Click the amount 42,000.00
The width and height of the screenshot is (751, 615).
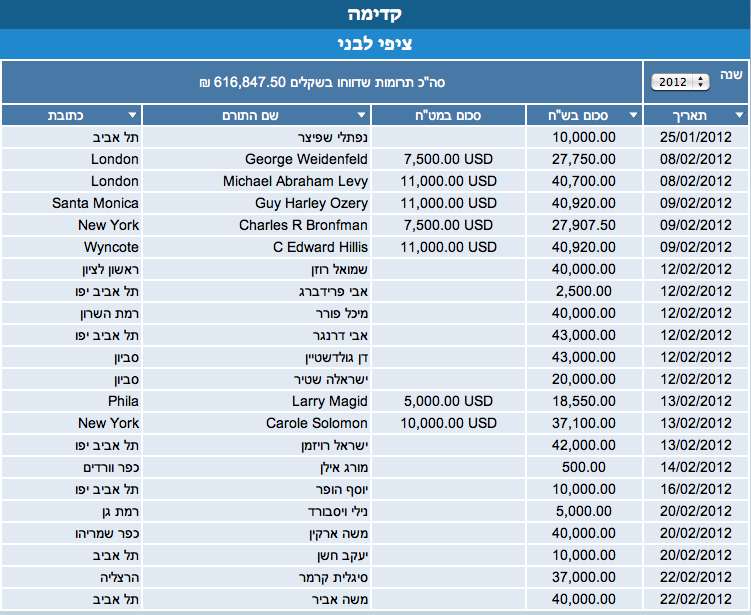(x=584, y=445)
